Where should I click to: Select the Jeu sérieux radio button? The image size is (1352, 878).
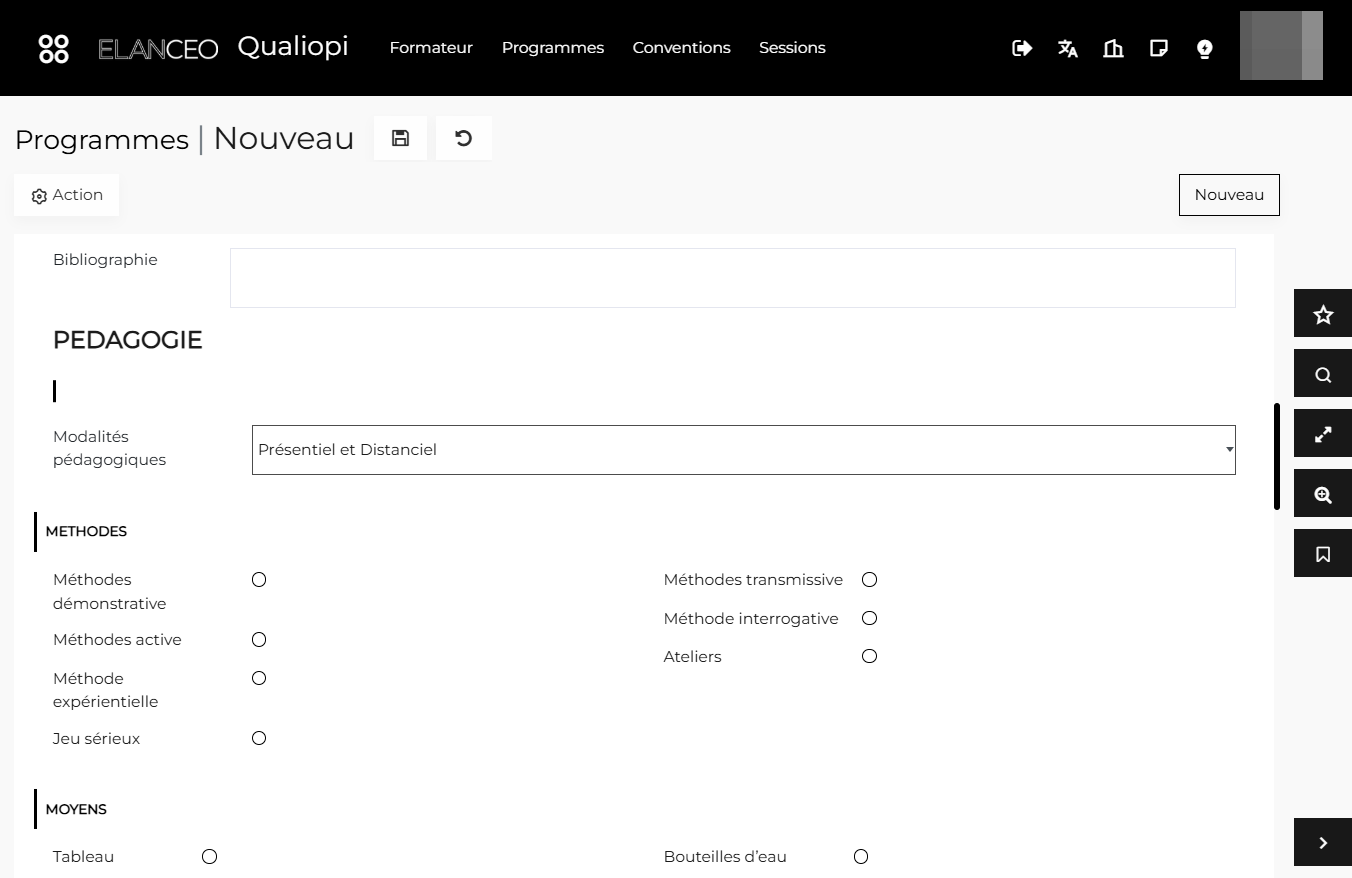click(259, 738)
